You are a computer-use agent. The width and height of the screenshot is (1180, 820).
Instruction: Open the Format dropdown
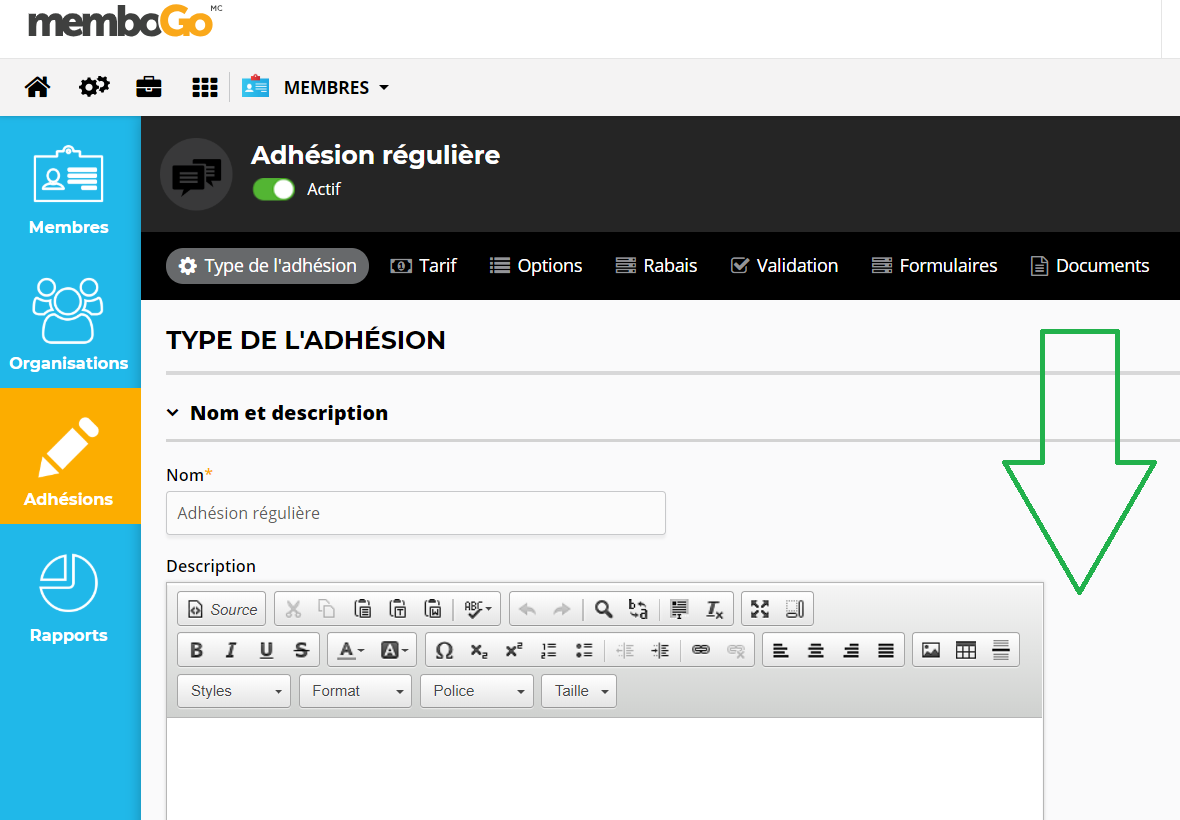(355, 691)
